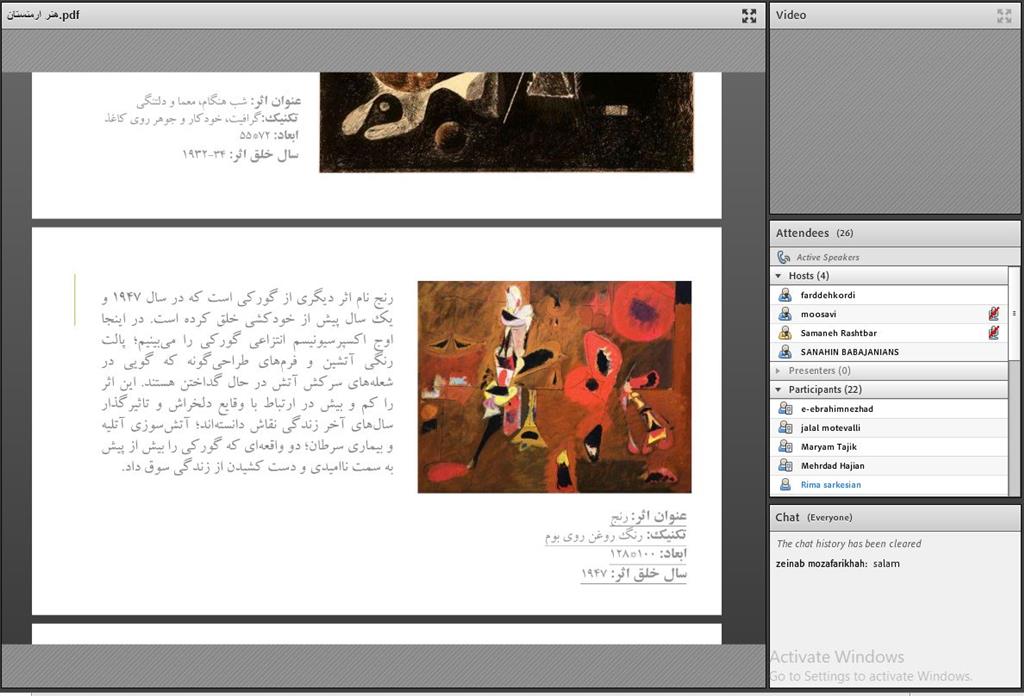Select participant jalal motevalli
Image resolution: width=1024 pixels, height=696 pixels.
(889, 428)
